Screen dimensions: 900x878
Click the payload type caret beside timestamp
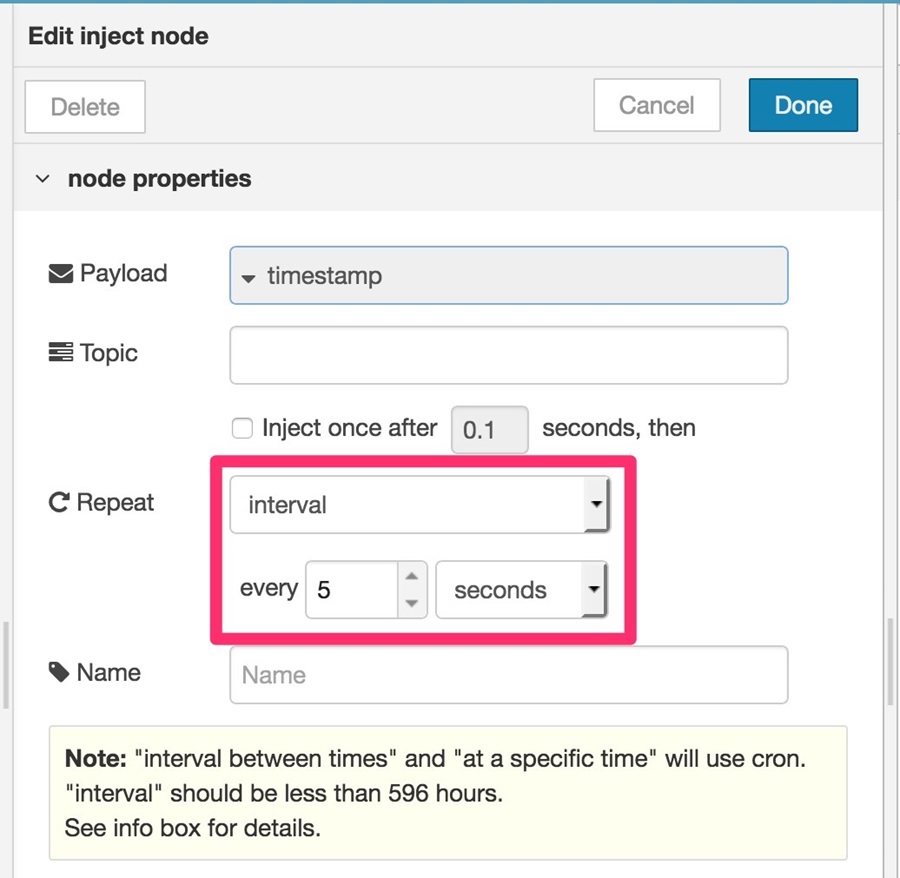[248, 278]
